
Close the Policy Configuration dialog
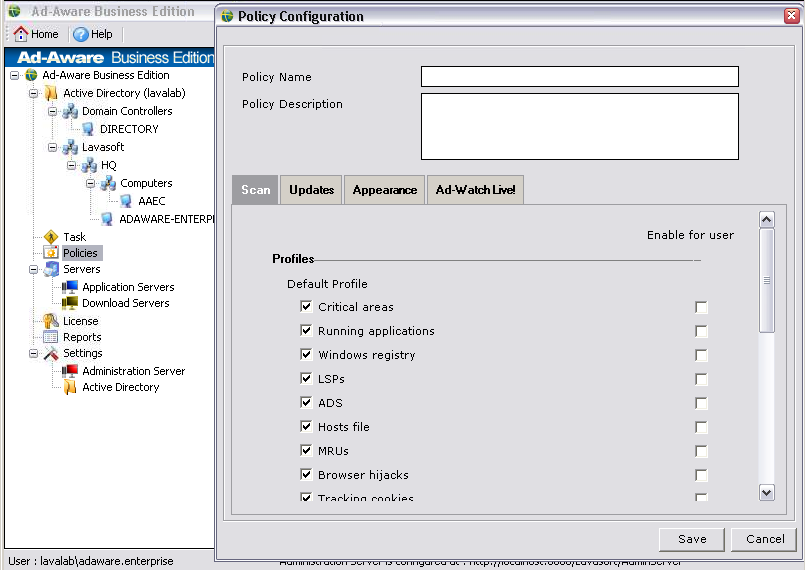792,16
